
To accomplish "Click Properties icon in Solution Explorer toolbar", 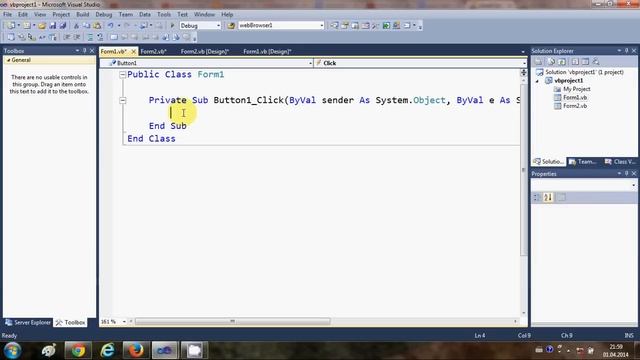I will point(538,62).
